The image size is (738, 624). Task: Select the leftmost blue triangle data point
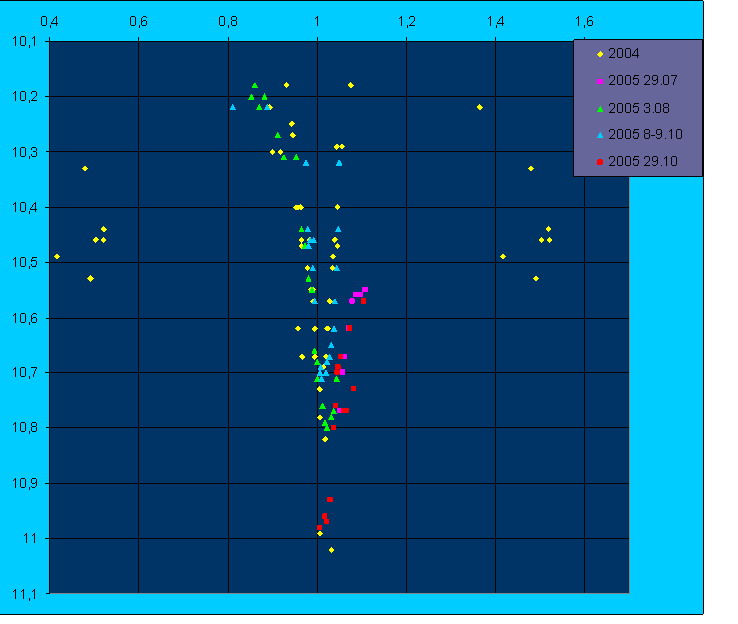[233, 107]
